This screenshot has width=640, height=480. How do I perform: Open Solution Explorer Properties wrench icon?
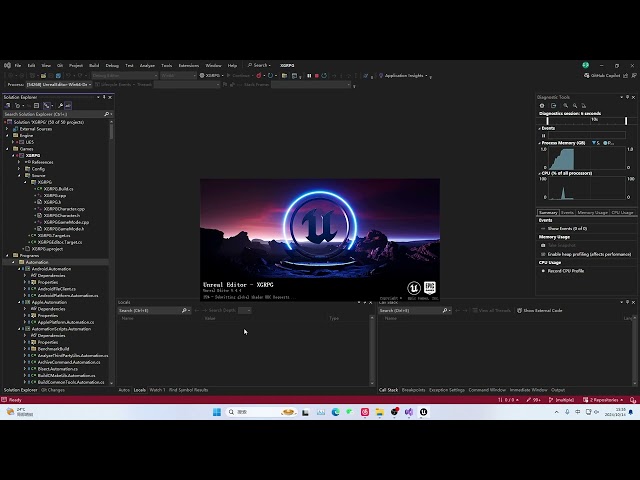pyautogui.click(x=60, y=106)
